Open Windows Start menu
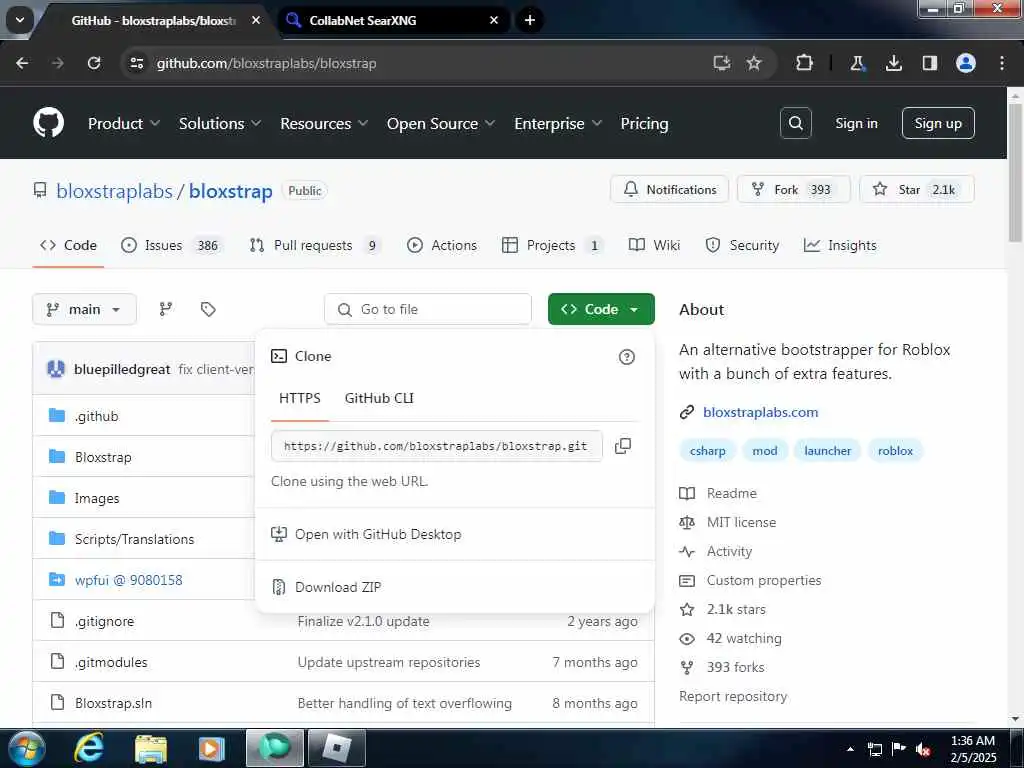Screen dimensions: 1024x768 click(26, 748)
